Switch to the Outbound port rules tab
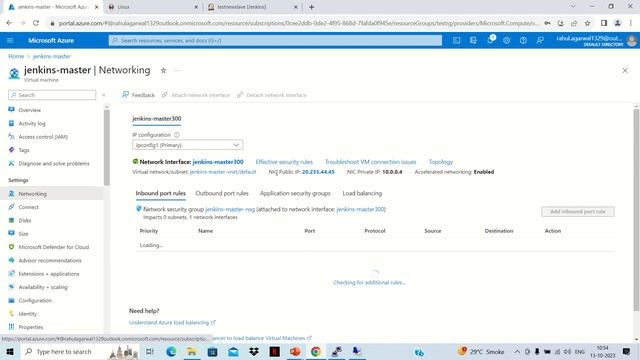 (222, 193)
